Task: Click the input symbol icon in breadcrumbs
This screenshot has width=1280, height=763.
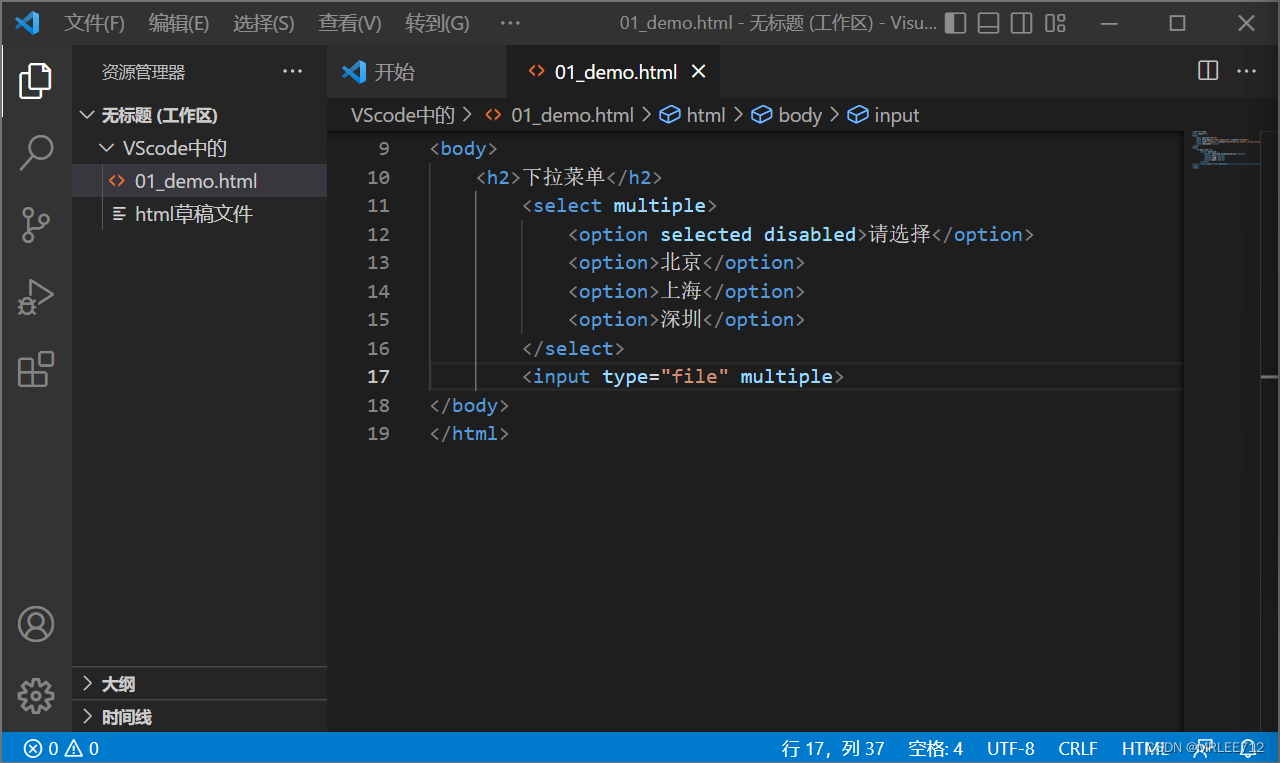Action: pyautogui.click(x=858, y=115)
